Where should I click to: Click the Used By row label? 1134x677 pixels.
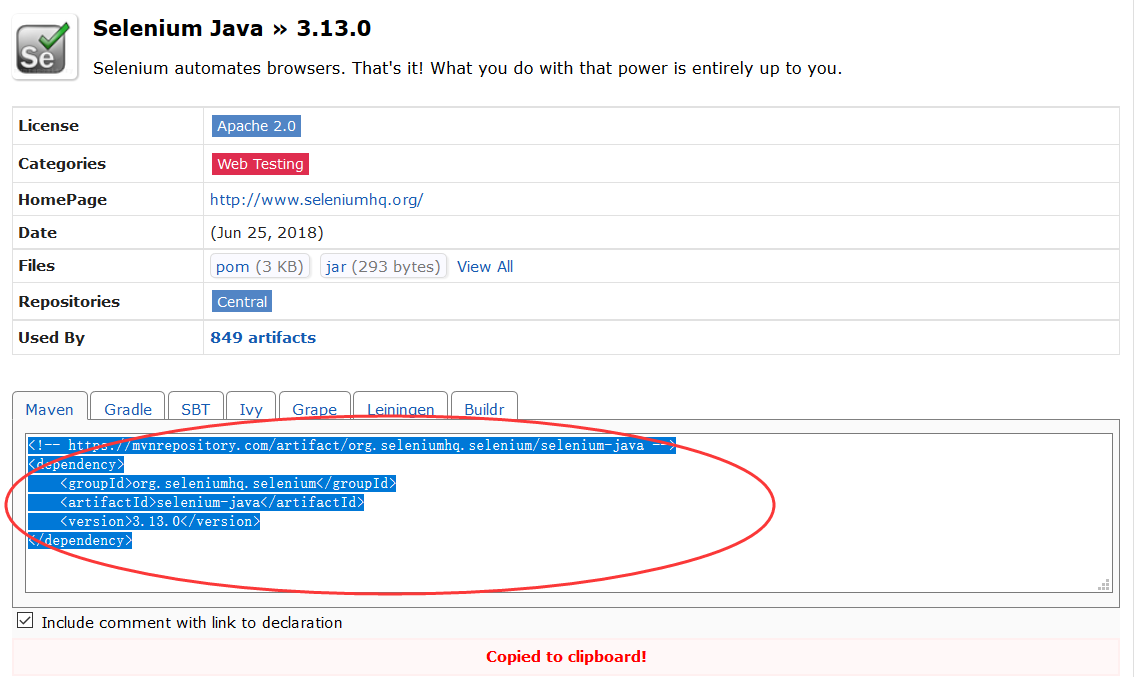coord(51,338)
